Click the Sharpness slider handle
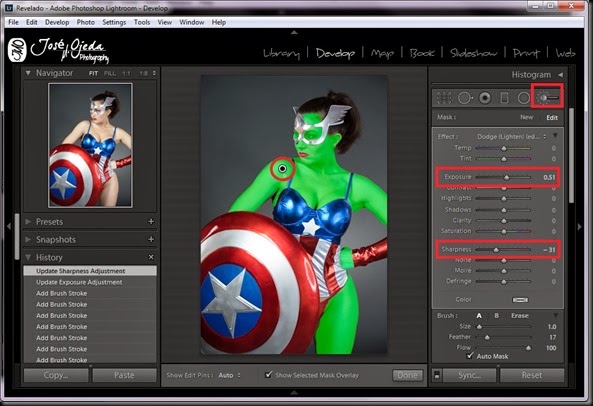 pyautogui.click(x=496, y=249)
